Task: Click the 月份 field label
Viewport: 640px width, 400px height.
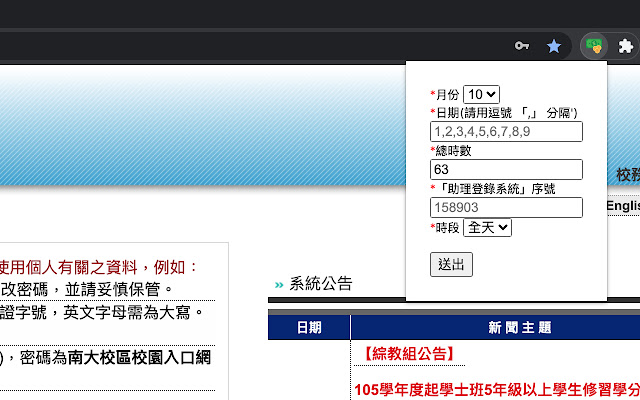Action: pyautogui.click(x=445, y=95)
